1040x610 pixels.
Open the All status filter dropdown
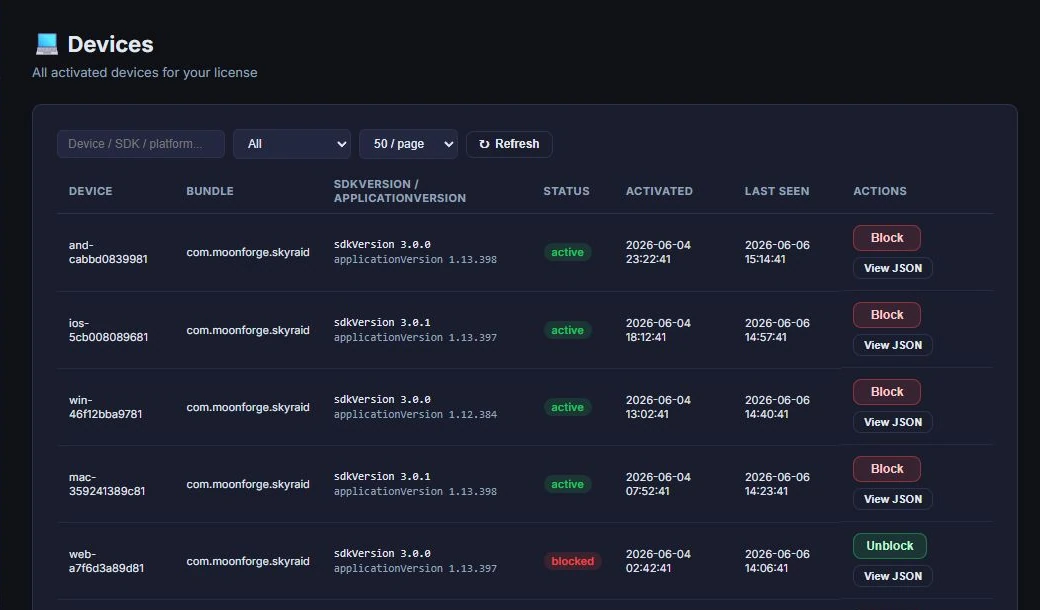pyautogui.click(x=292, y=144)
